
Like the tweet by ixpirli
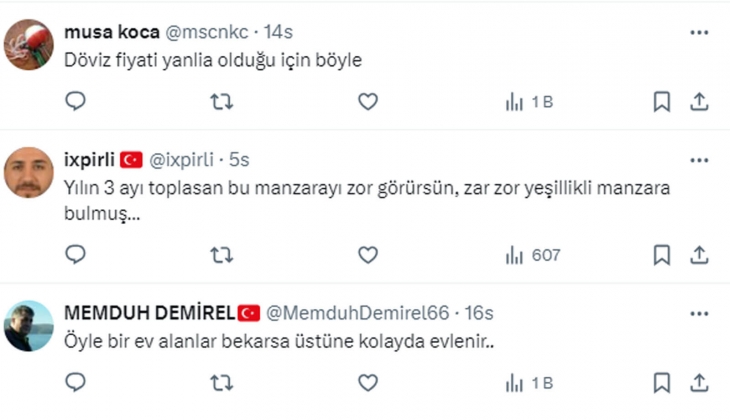tap(367, 255)
